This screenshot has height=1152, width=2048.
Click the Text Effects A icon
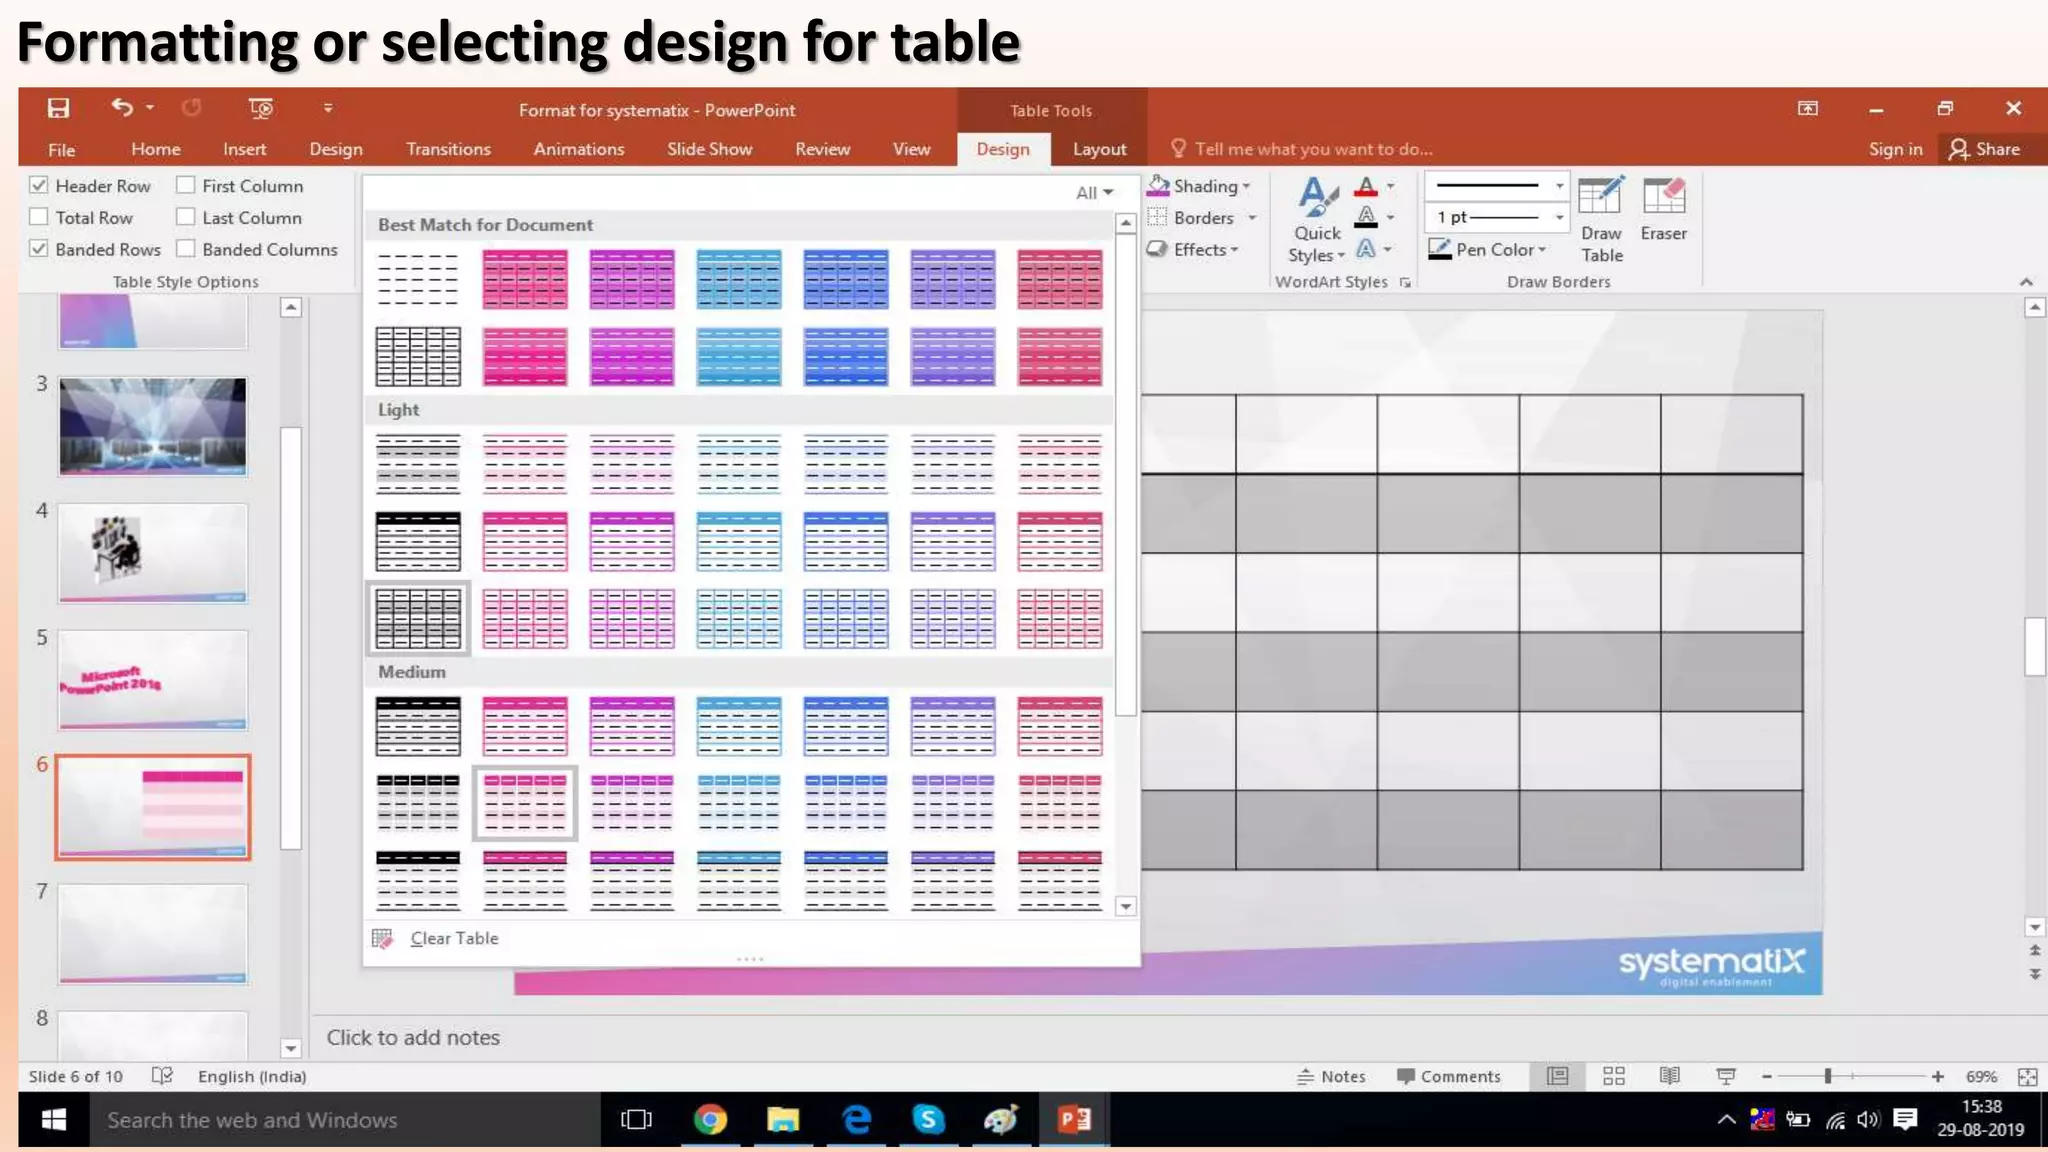click(1366, 249)
